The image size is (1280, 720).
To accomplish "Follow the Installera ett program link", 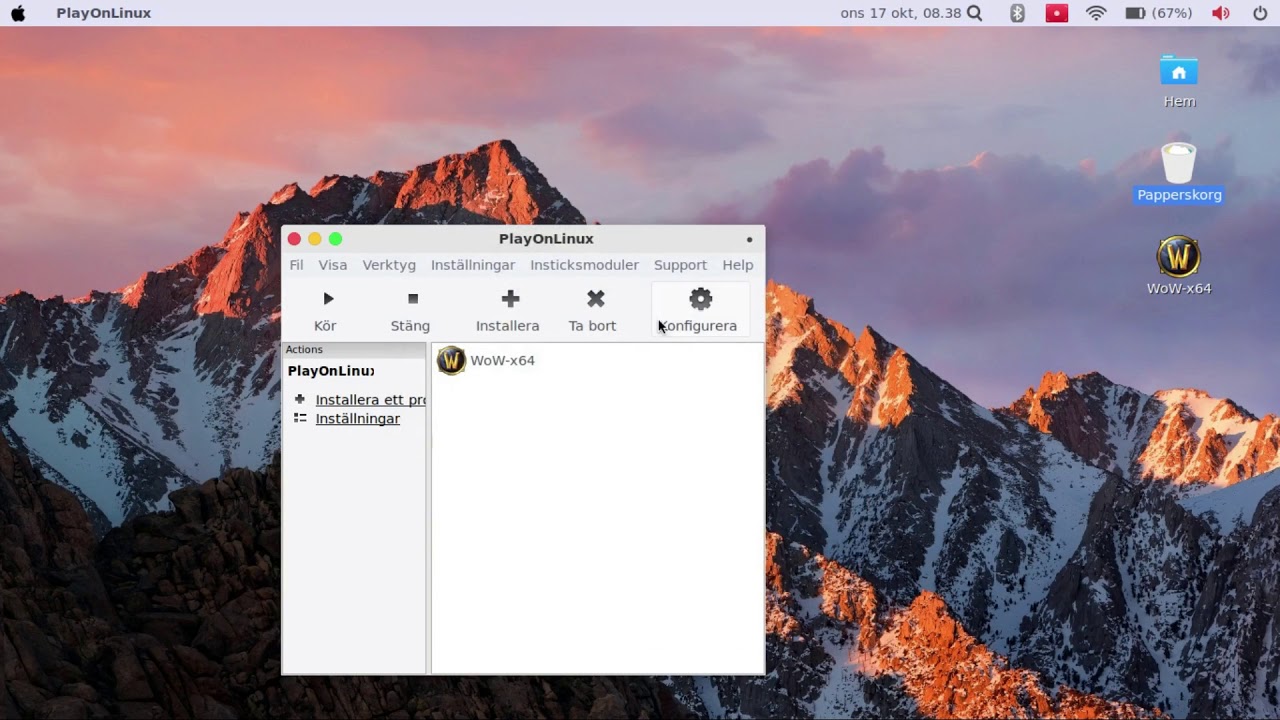I will [370, 400].
